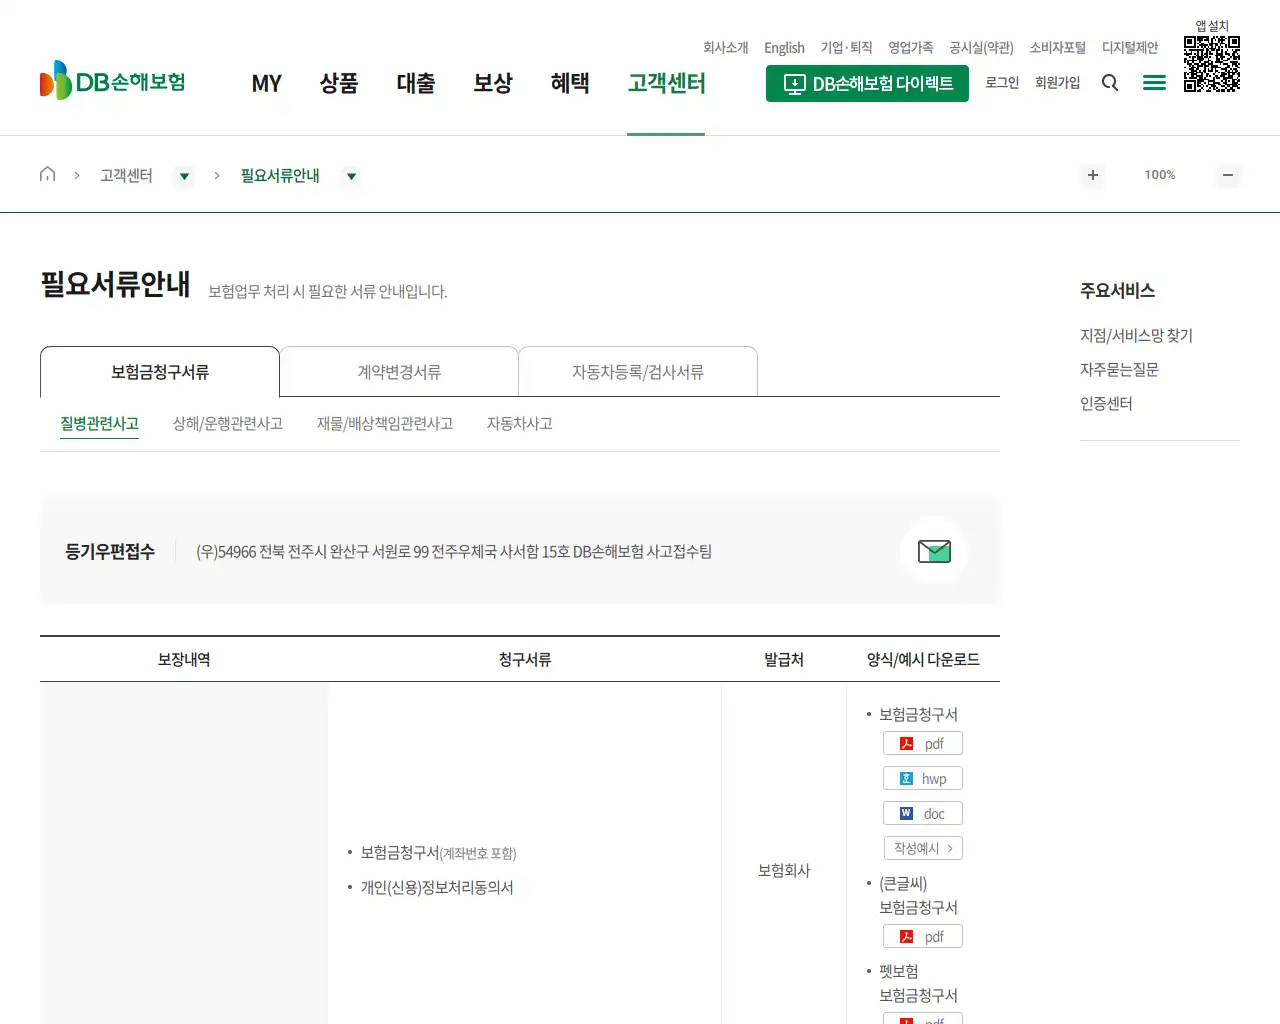Open the site search

[x=1110, y=82]
